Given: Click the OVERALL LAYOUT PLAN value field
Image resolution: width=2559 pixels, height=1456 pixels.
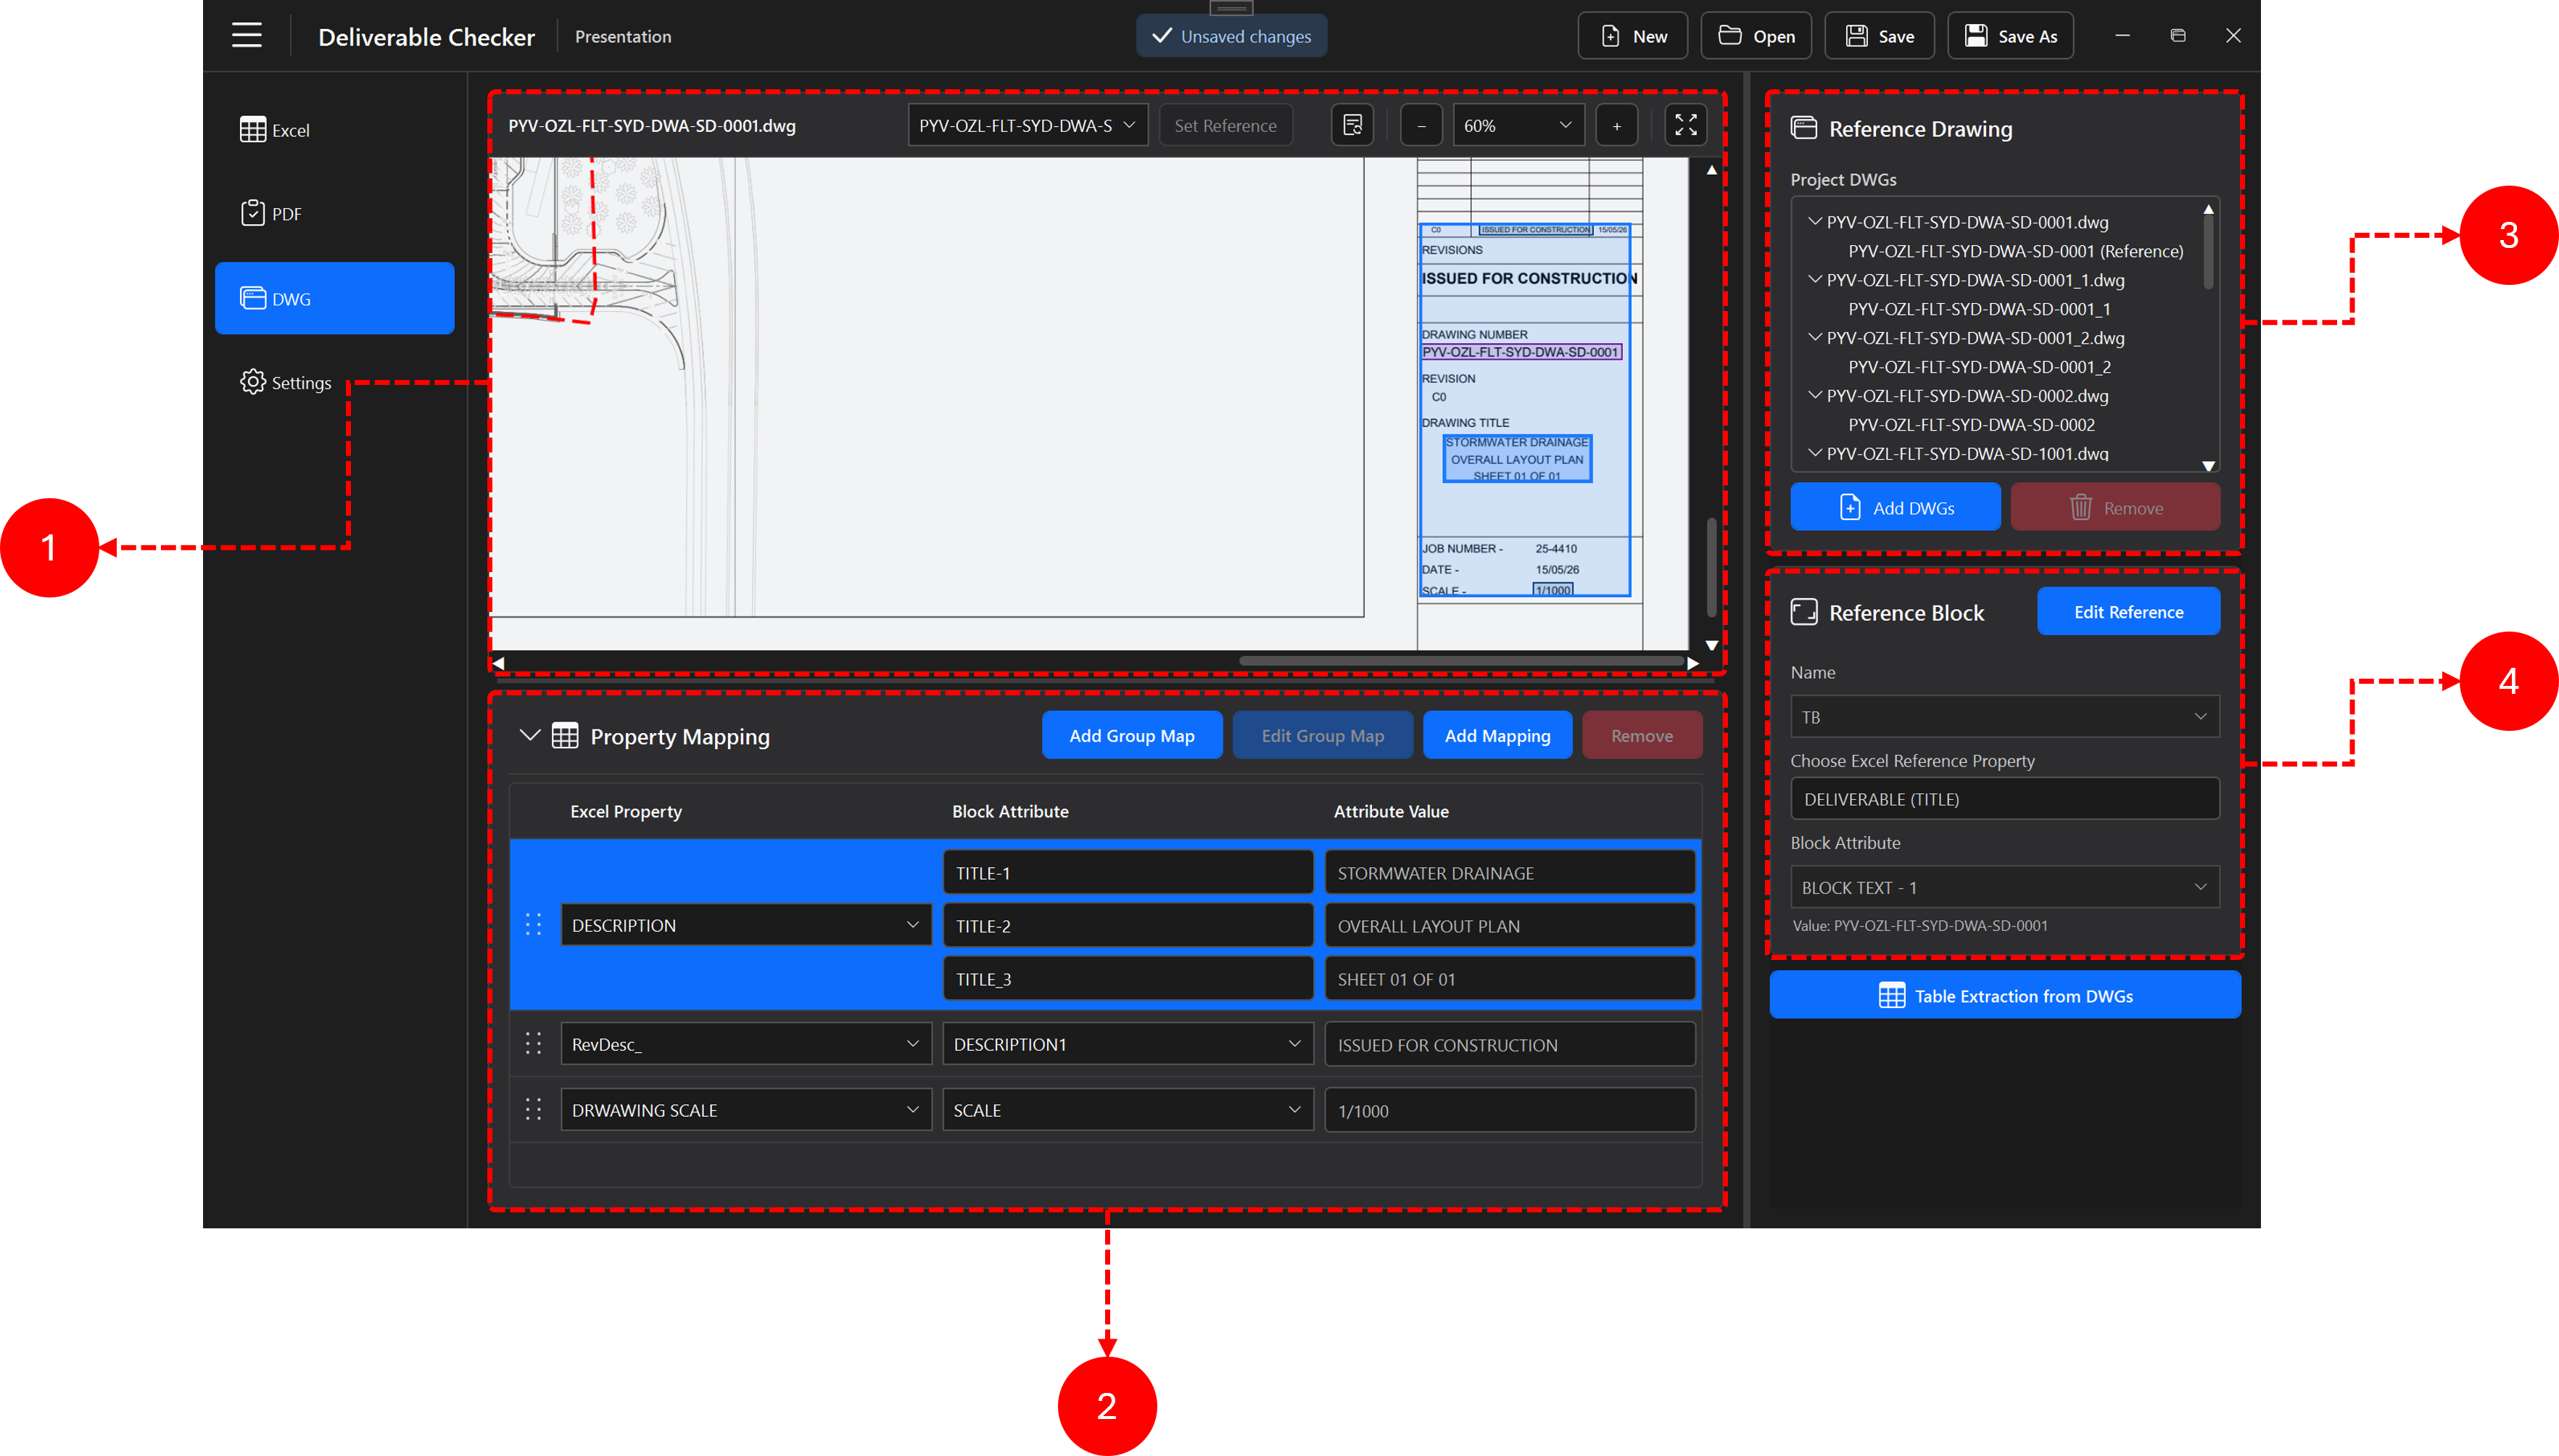Looking at the screenshot, I should tap(1509, 925).
